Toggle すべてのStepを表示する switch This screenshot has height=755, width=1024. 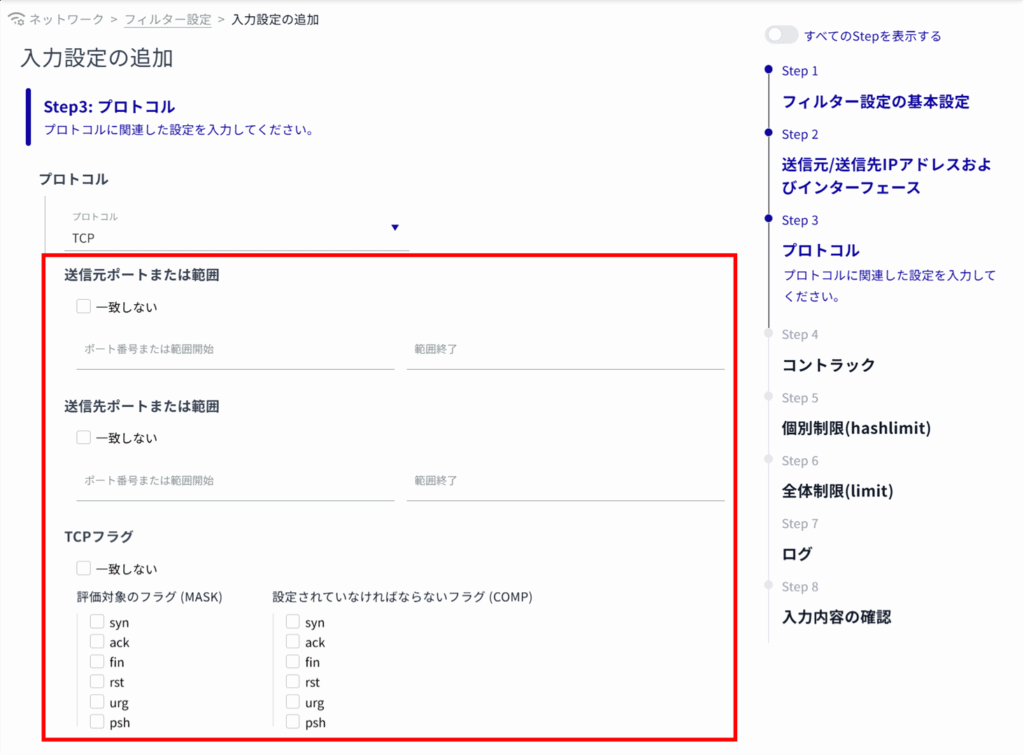click(781, 35)
